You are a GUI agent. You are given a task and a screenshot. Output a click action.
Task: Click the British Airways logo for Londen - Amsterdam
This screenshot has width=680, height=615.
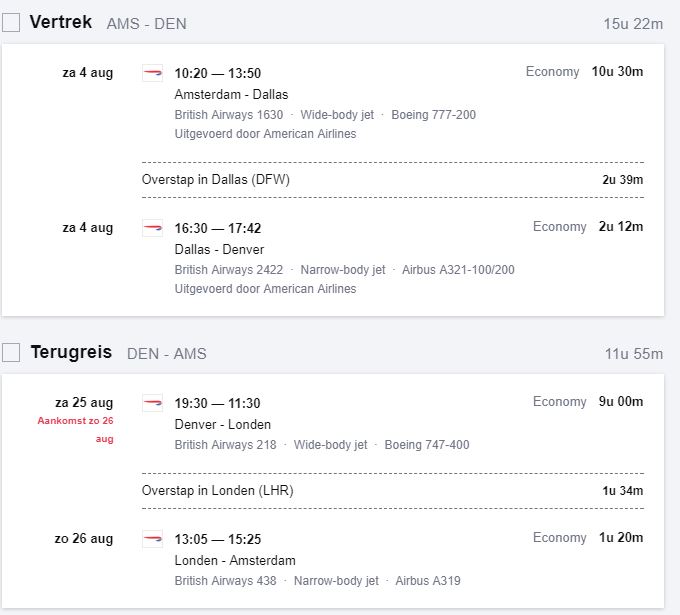pos(153,539)
